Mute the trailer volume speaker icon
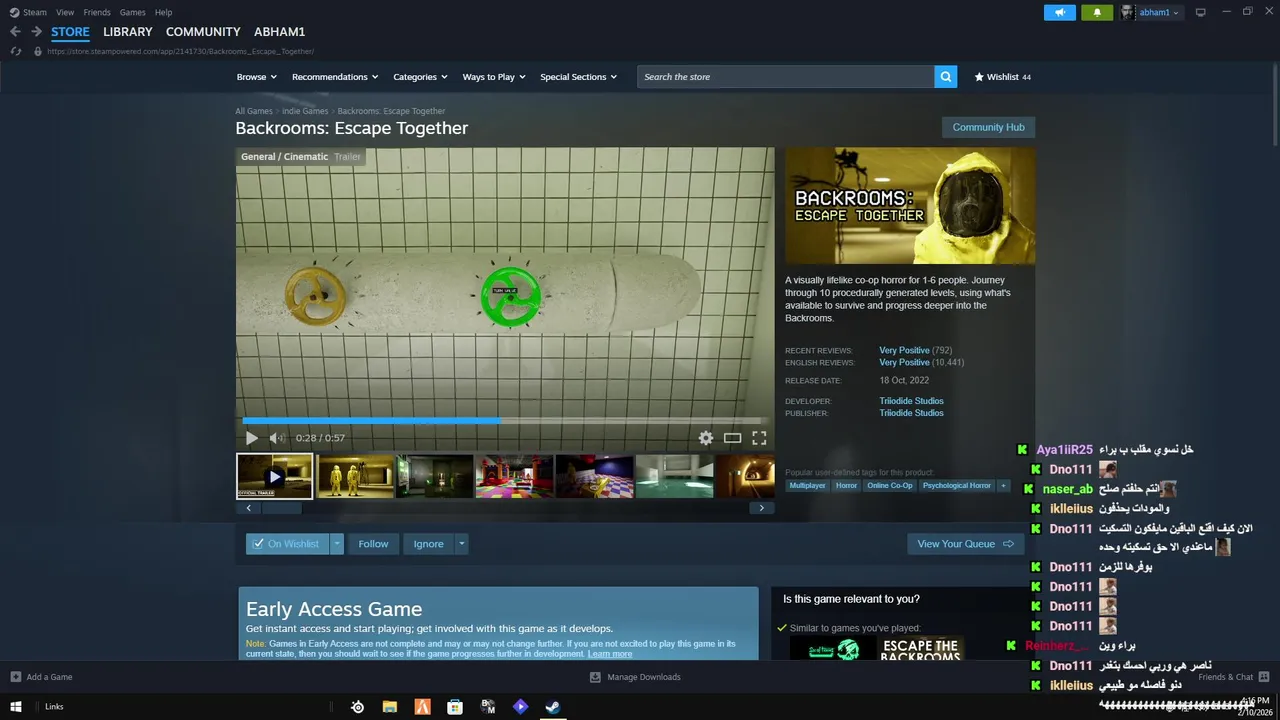Screen dimensions: 1280x720 (277, 438)
